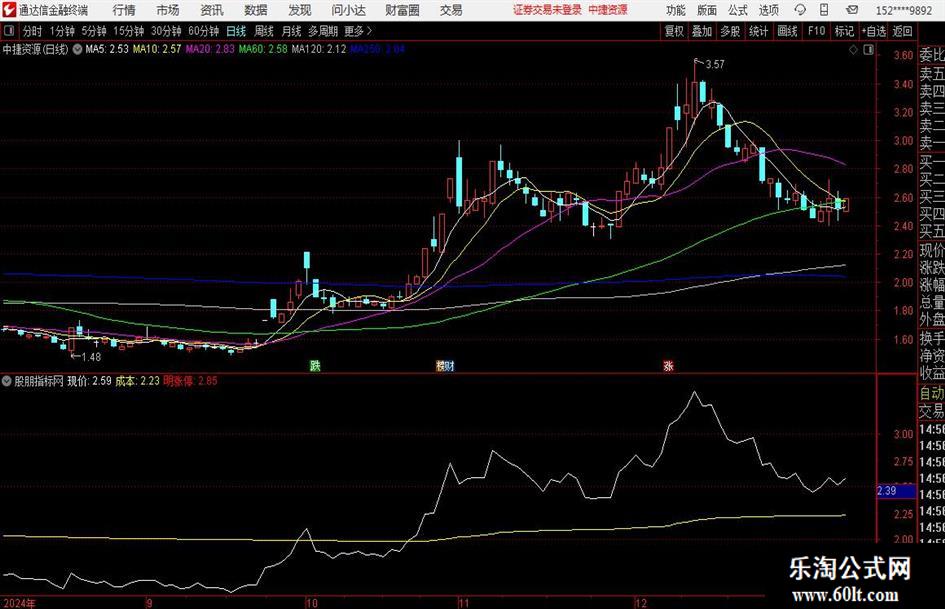Open the 多周期 multi-period view
The width and height of the screenshot is (945, 609).
[x=323, y=31]
